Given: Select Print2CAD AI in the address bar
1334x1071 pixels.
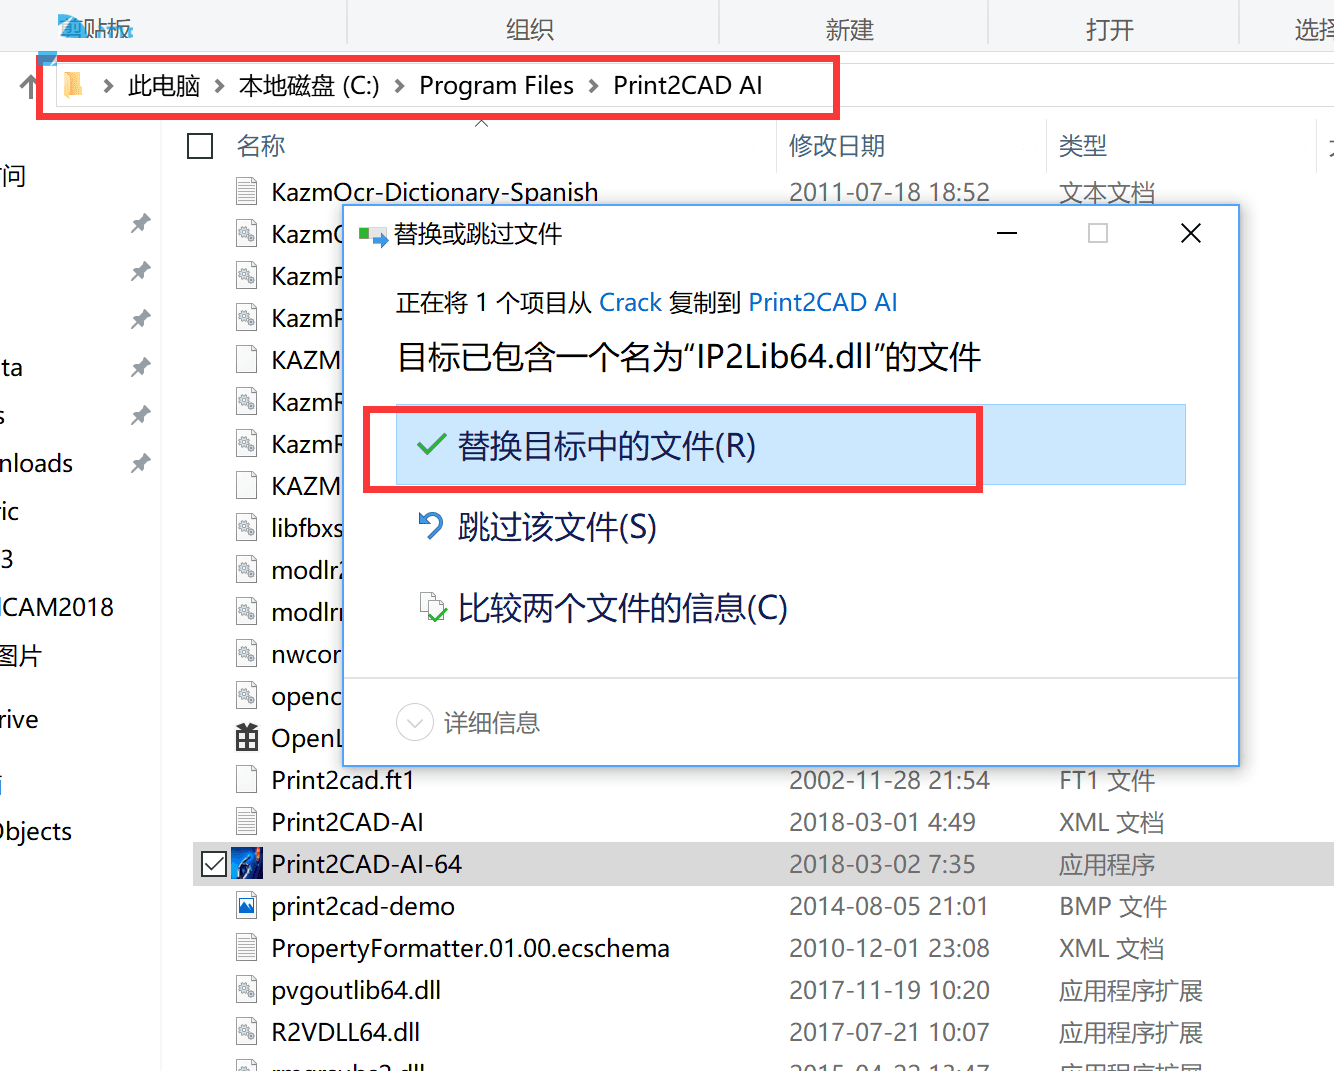Looking at the screenshot, I should (688, 86).
